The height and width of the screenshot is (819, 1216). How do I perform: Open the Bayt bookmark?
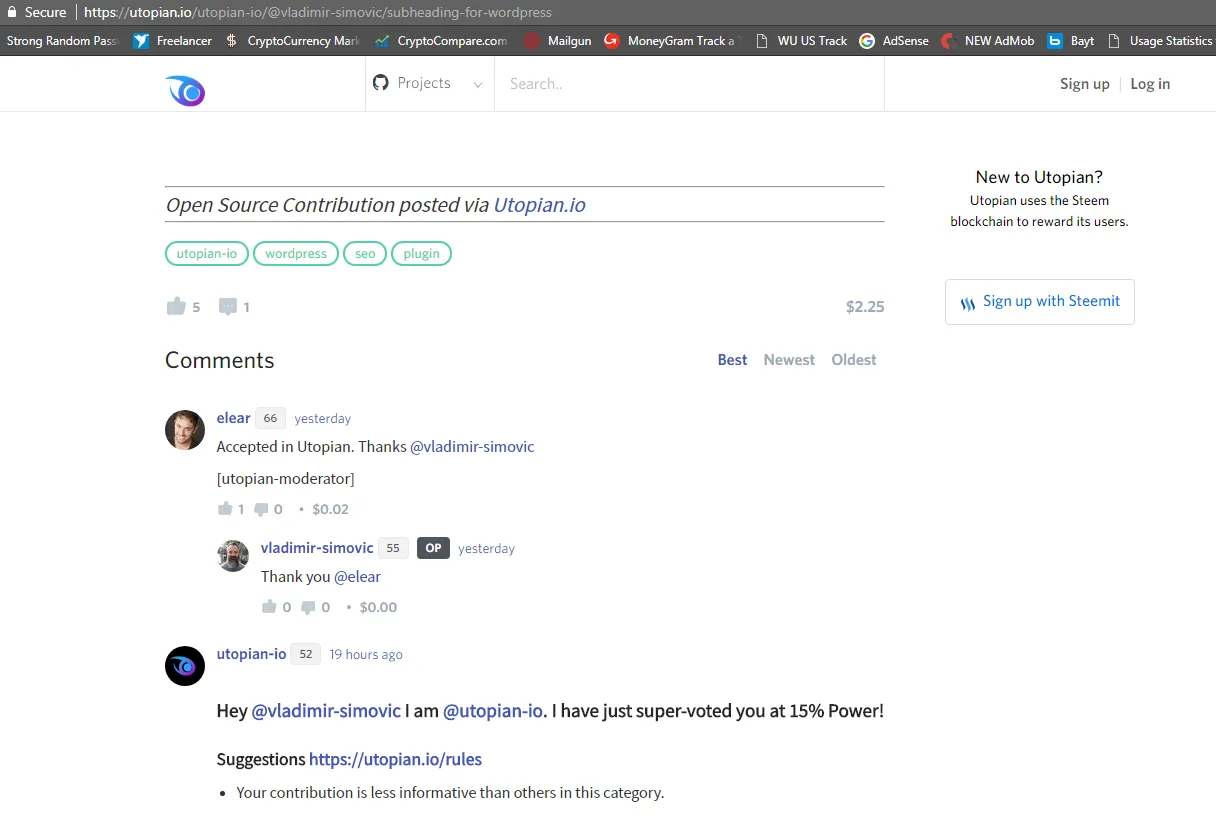(1071, 41)
